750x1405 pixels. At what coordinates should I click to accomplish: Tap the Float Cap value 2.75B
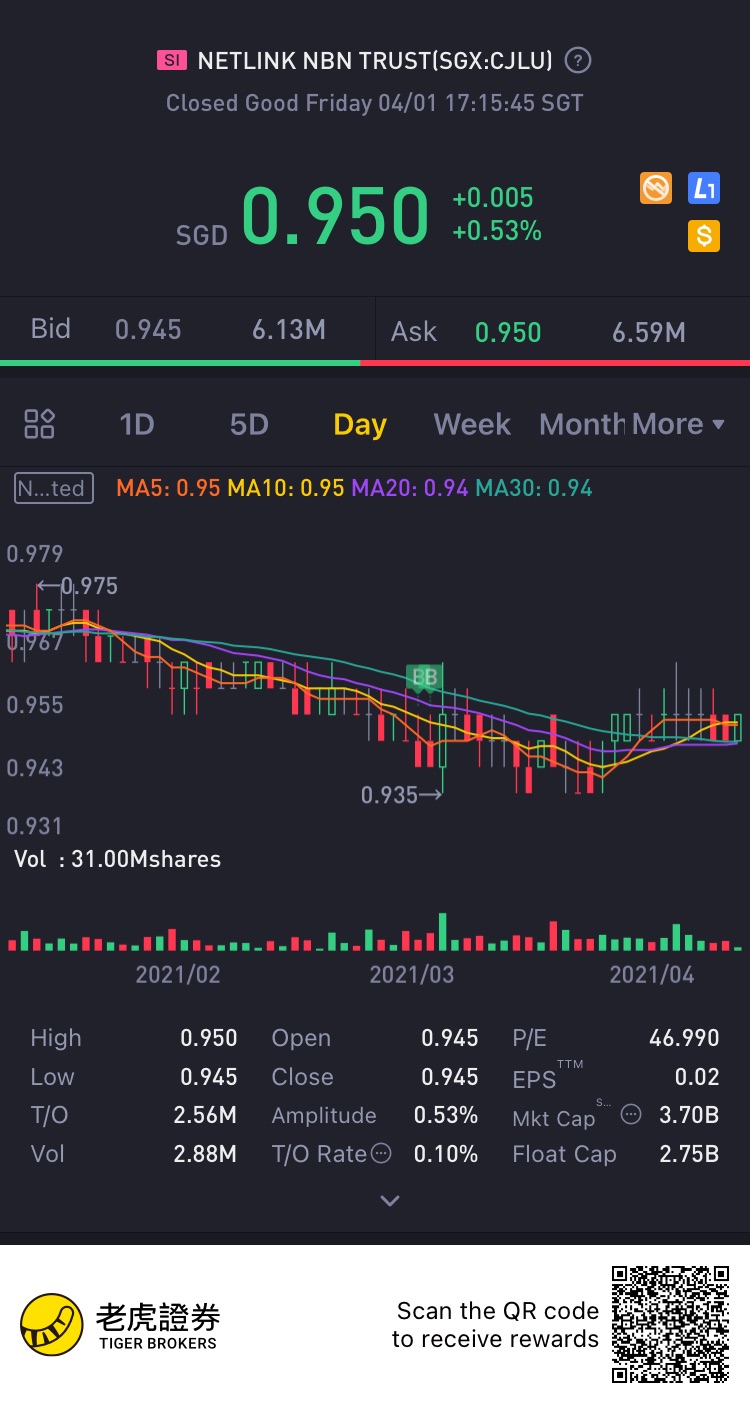689,1154
